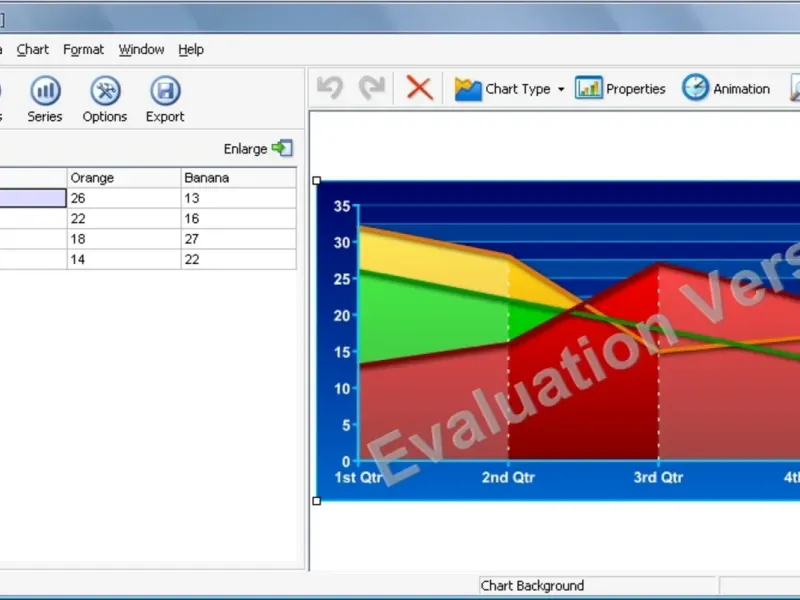
Task: Click the 3rd Qtr axis label
Action: (658, 478)
